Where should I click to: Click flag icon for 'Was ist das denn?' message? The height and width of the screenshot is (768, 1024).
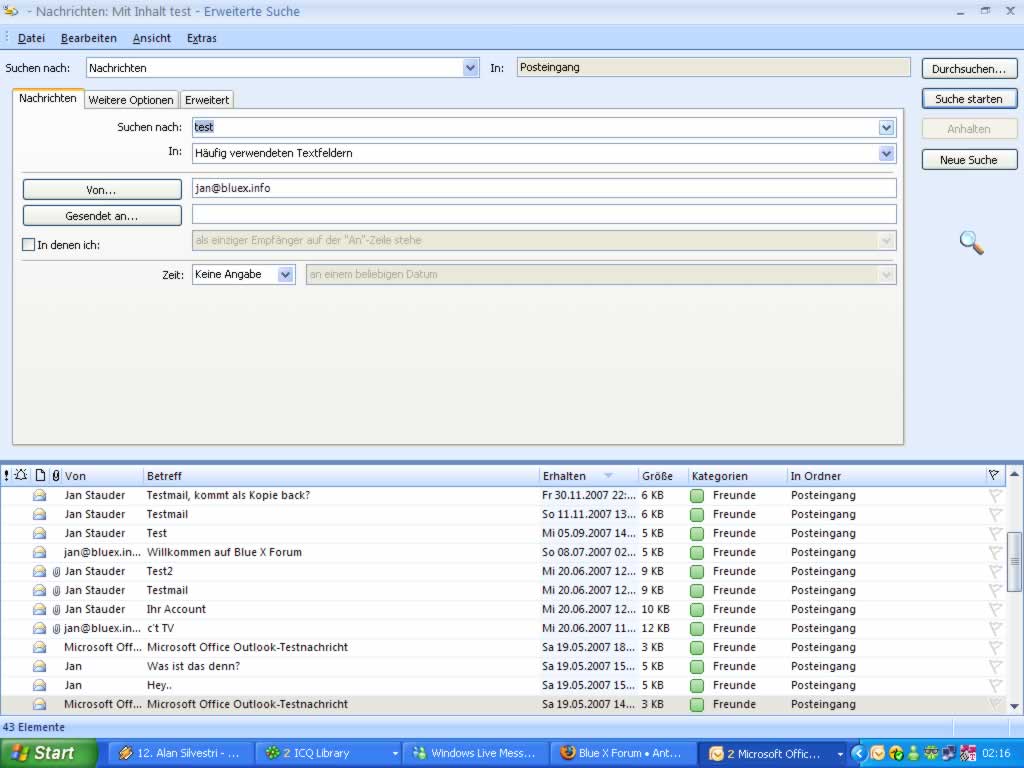coord(995,666)
